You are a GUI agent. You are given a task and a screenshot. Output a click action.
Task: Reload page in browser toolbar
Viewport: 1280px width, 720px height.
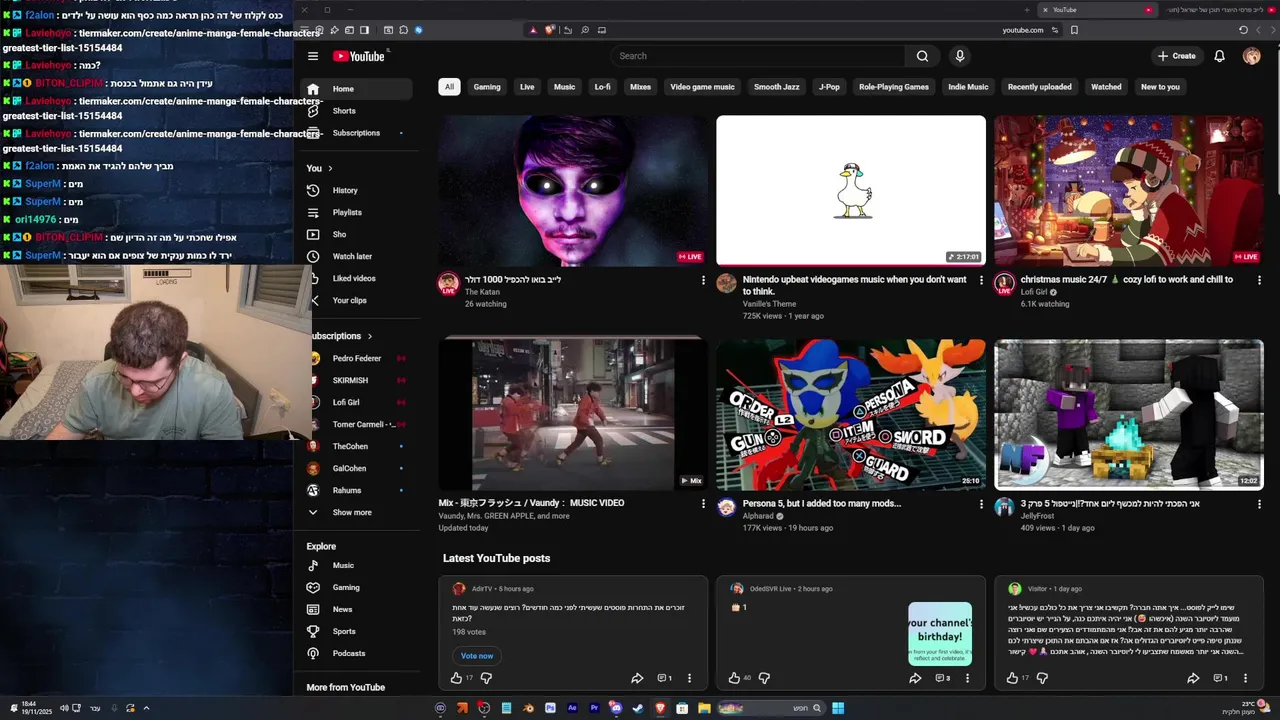[1243, 30]
